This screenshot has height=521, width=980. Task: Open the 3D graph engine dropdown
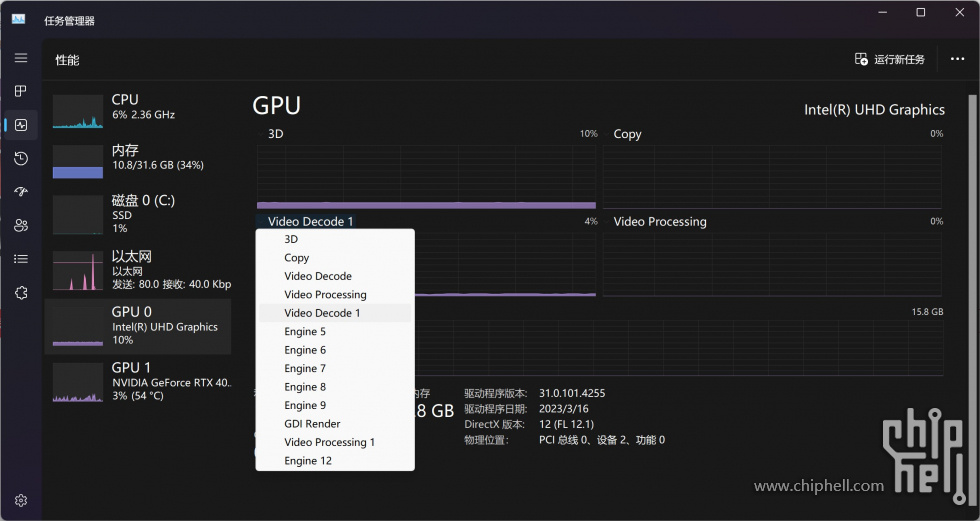pyautogui.click(x=271, y=134)
